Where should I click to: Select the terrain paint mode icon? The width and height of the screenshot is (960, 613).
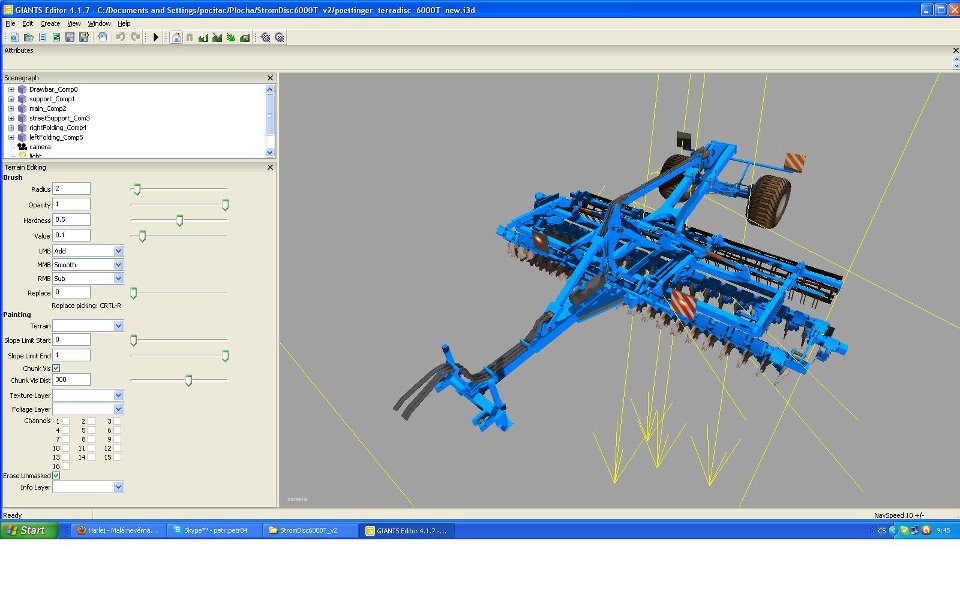pyautogui.click(x=217, y=37)
